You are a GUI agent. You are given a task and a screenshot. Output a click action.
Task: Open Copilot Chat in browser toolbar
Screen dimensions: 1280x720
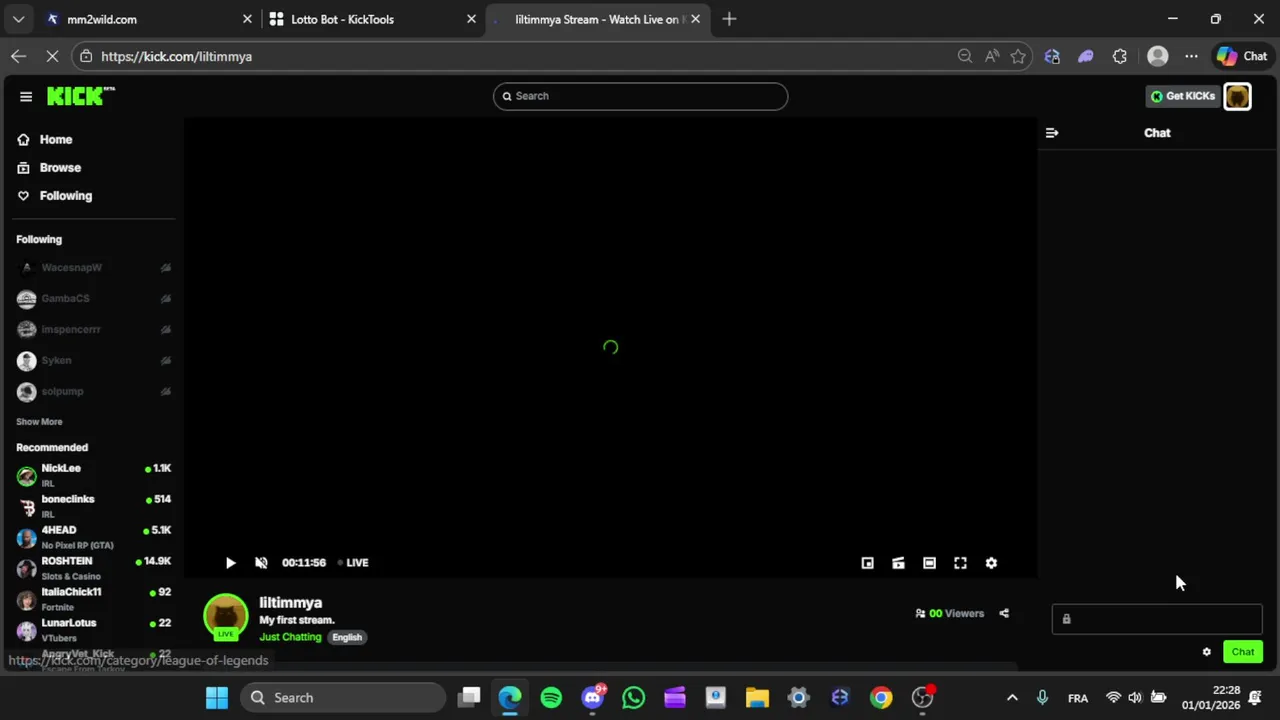(x=1242, y=57)
